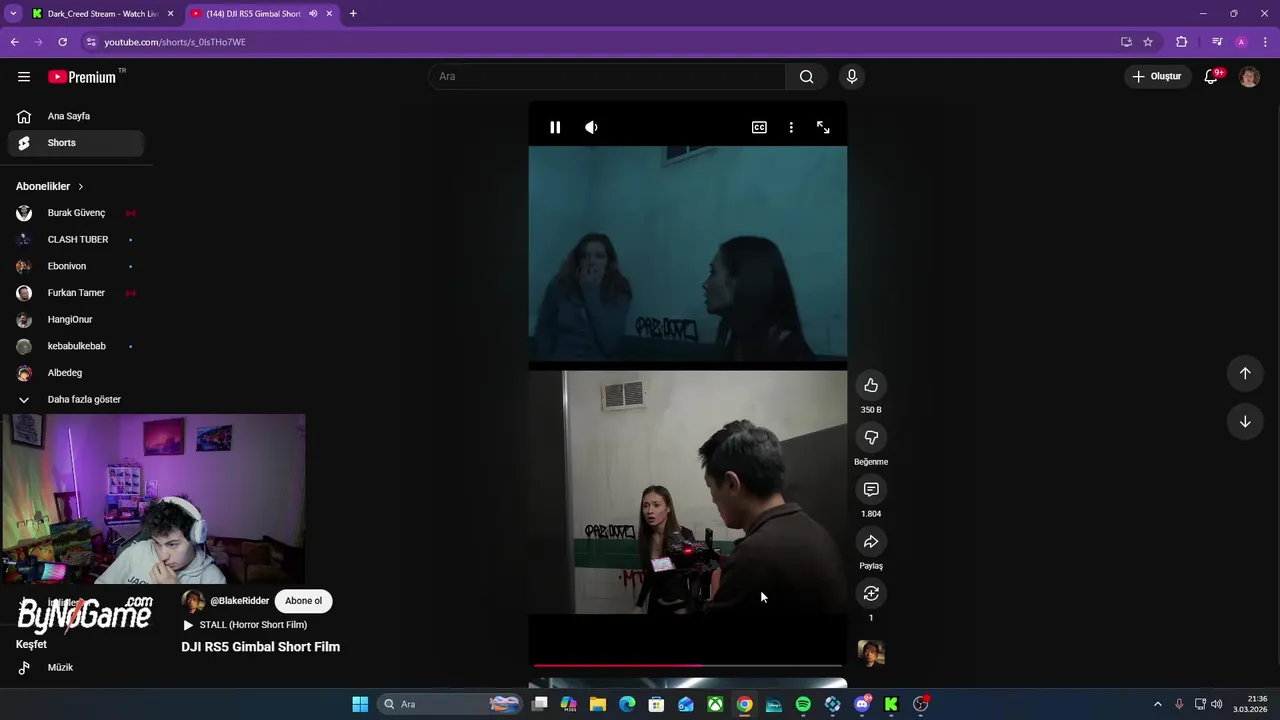
Task: Submit search with magnifier button
Action: click(x=807, y=77)
